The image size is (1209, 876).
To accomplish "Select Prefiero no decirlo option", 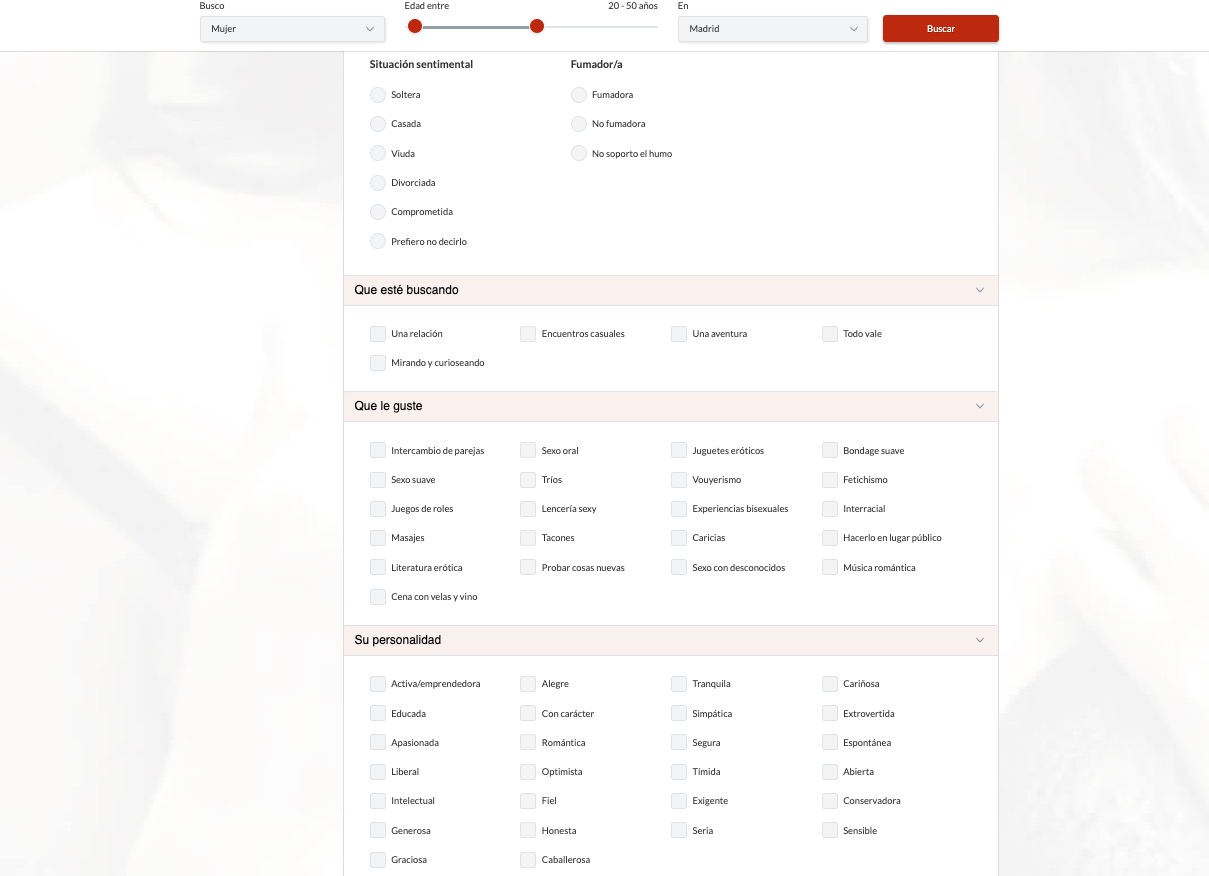I will coord(378,241).
